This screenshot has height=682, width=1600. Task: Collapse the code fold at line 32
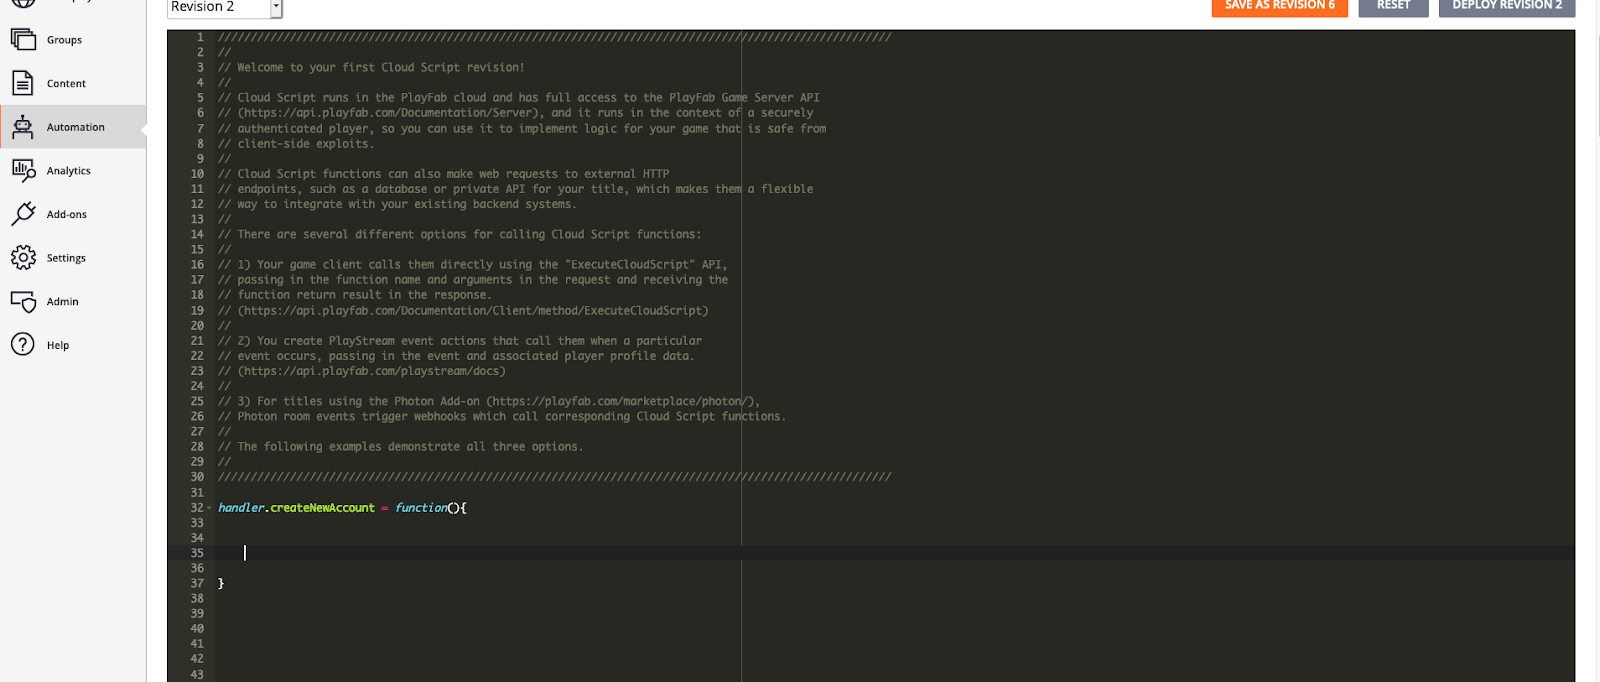pyautogui.click(x=209, y=508)
